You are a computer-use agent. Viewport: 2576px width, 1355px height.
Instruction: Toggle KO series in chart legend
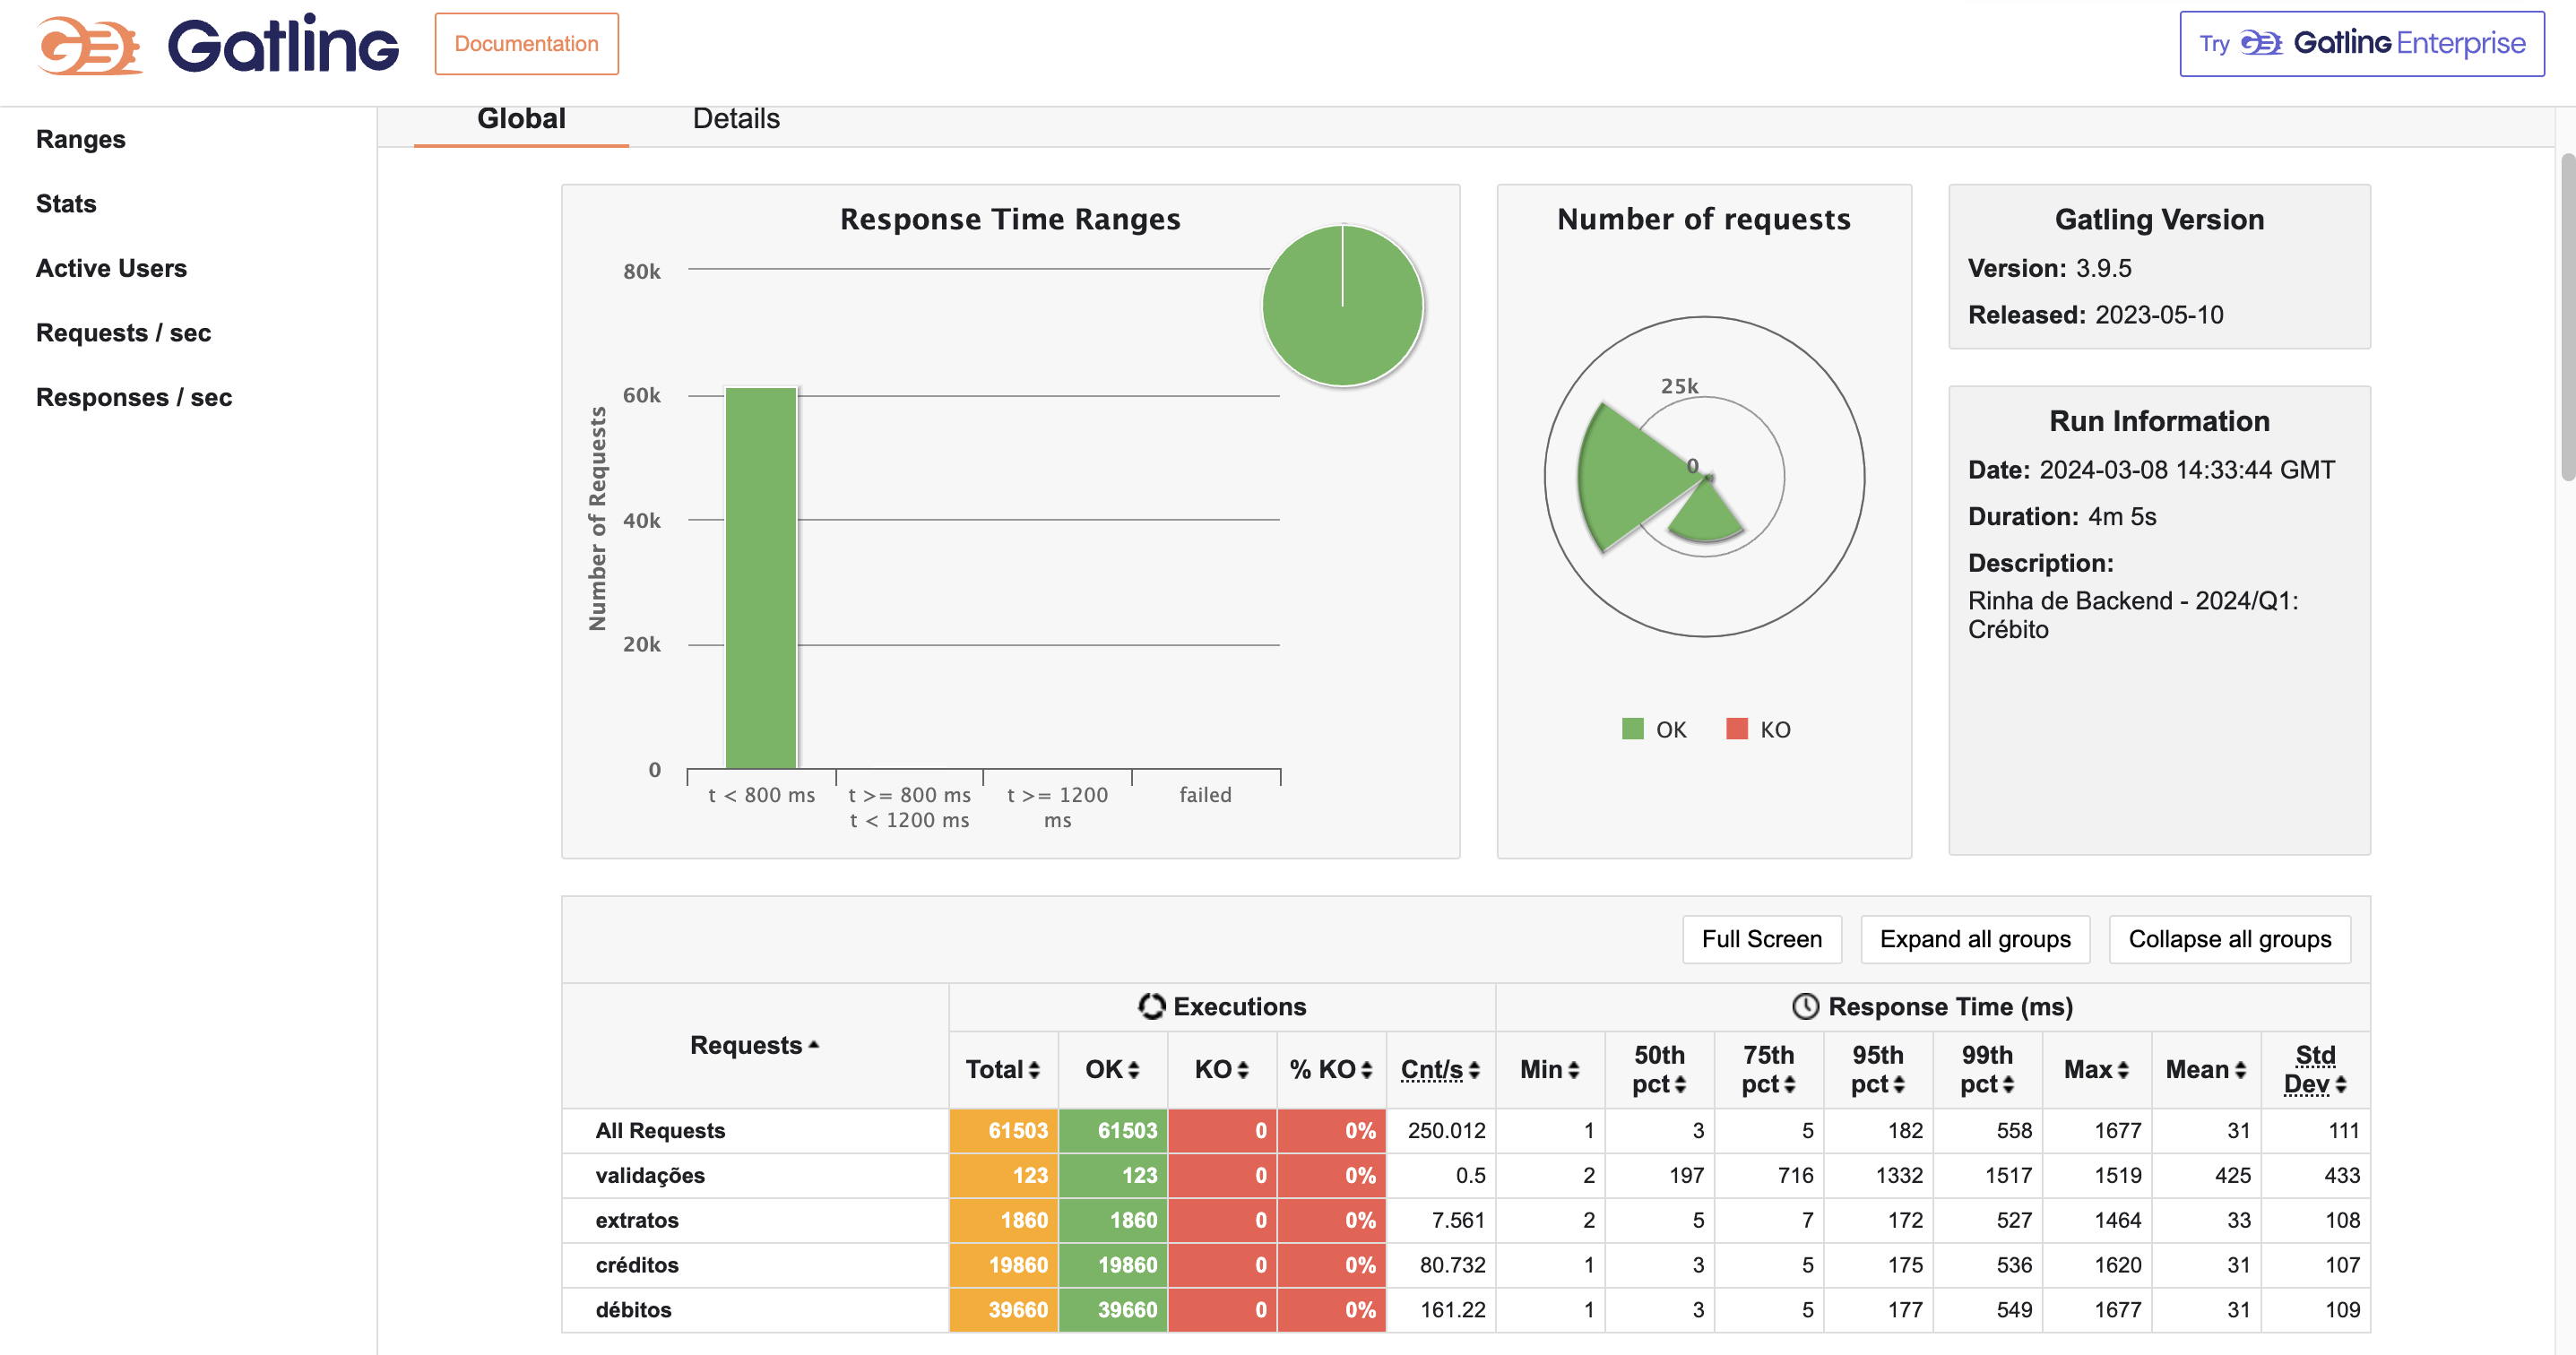[x=1759, y=729]
